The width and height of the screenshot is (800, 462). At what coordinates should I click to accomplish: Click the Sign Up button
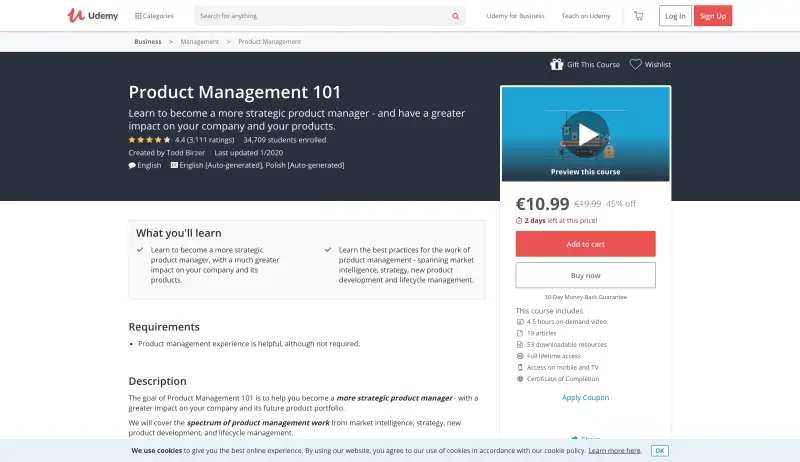coord(713,16)
